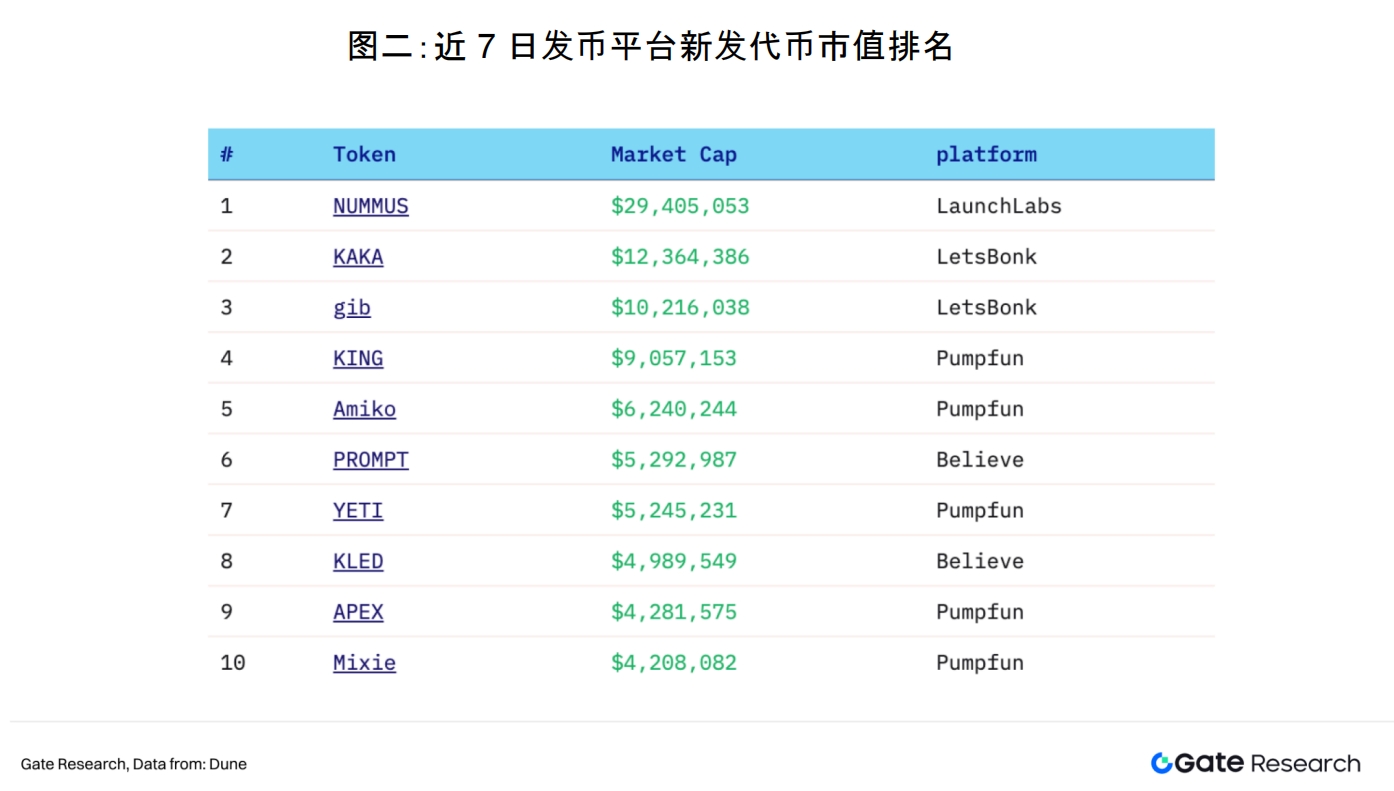Viewport: 1394px width, 791px height.
Task: Select the $4,281,575 market cap value
Action: point(673,612)
